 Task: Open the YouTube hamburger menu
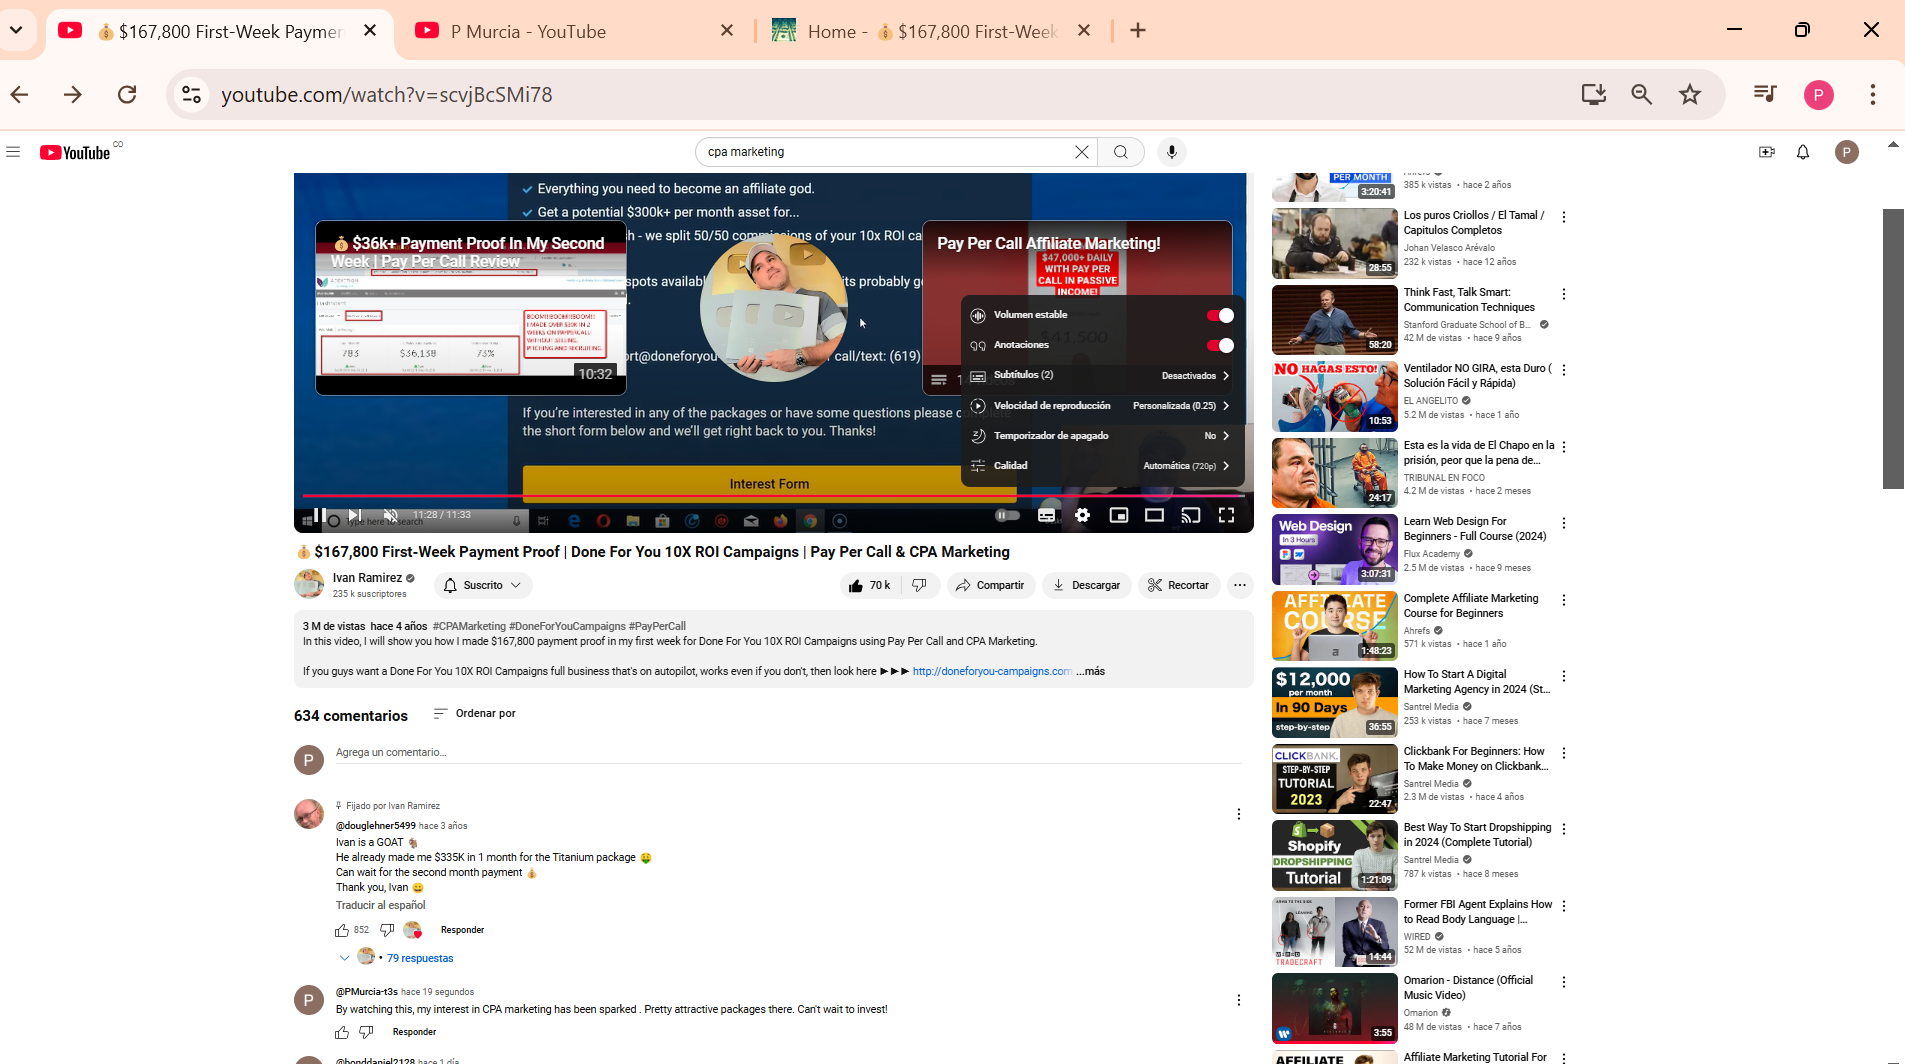(x=13, y=151)
